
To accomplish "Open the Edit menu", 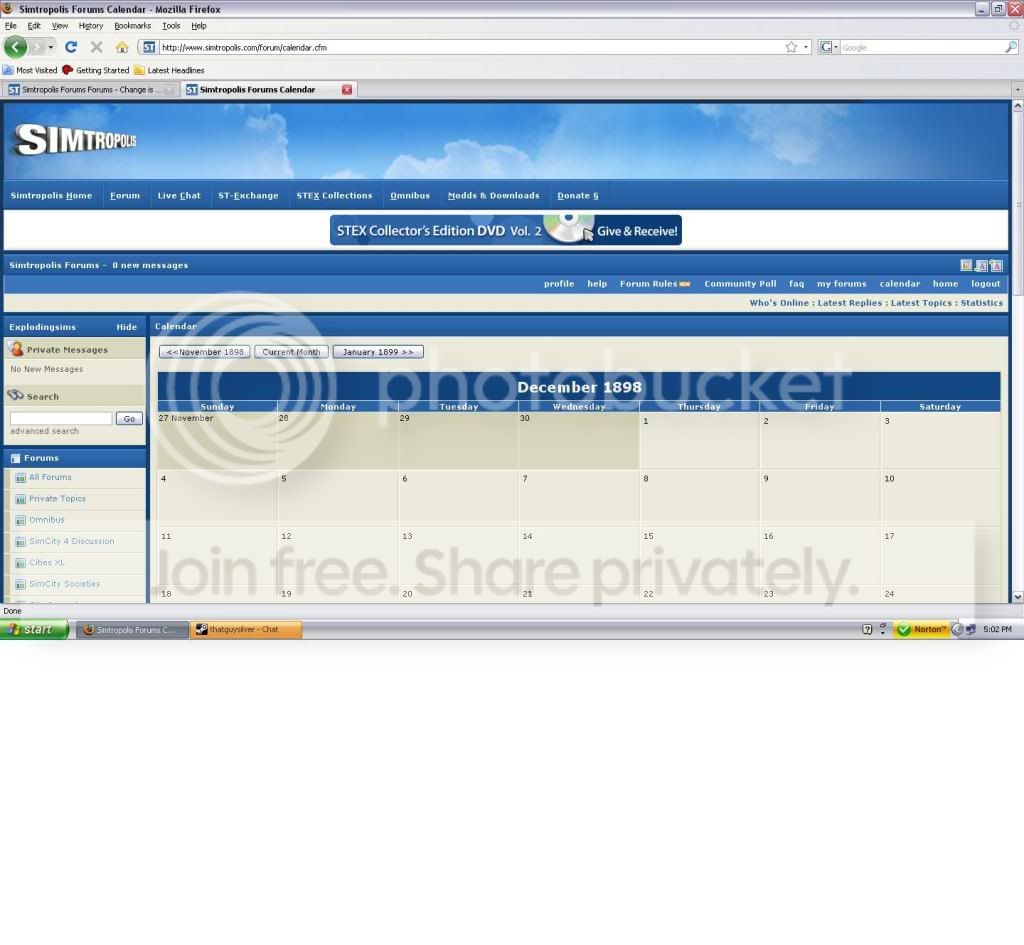I will [34, 26].
